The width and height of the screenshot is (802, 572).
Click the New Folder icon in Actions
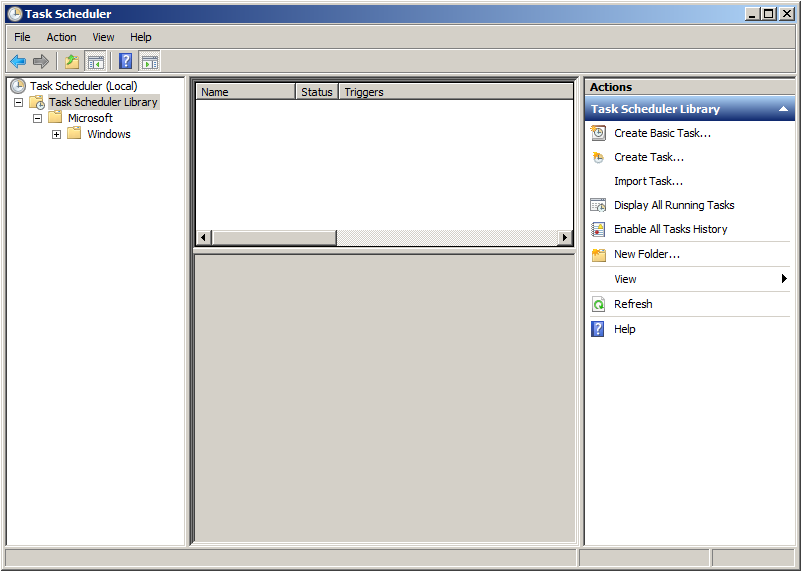click(x=598, y=254)
